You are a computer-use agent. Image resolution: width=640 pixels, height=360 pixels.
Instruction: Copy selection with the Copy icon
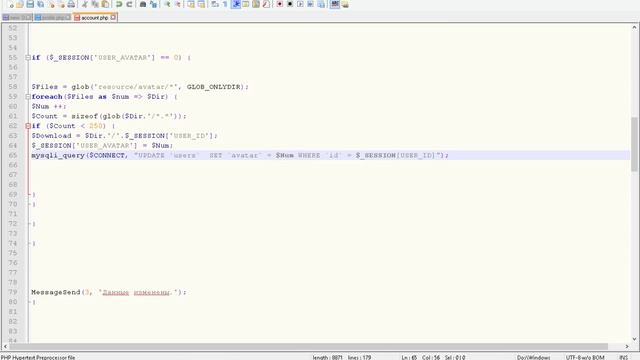[x=95, y=4]
